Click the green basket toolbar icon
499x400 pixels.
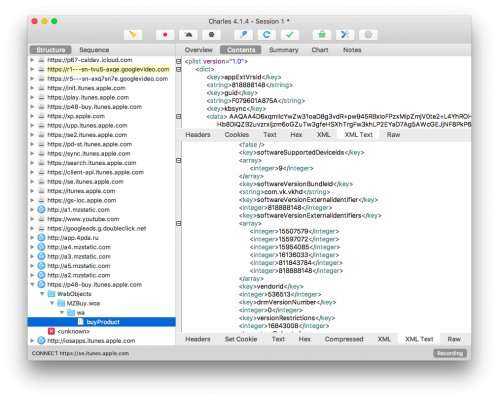pyautogui.click(x=322, y=35)
